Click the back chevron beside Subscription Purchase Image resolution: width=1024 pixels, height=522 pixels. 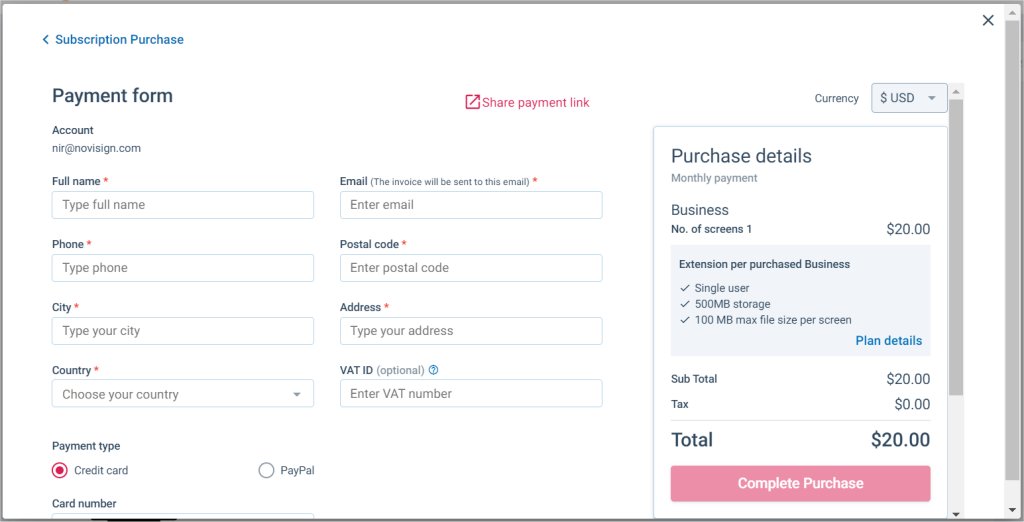pyautogui.click(x=45, y=40)
